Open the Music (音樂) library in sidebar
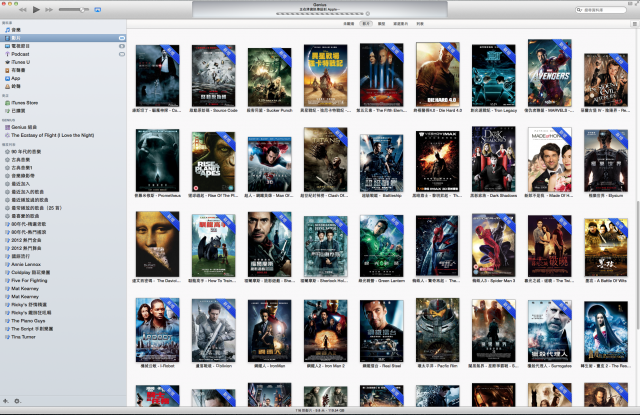The image size is (640, 415). pos(63,30)
